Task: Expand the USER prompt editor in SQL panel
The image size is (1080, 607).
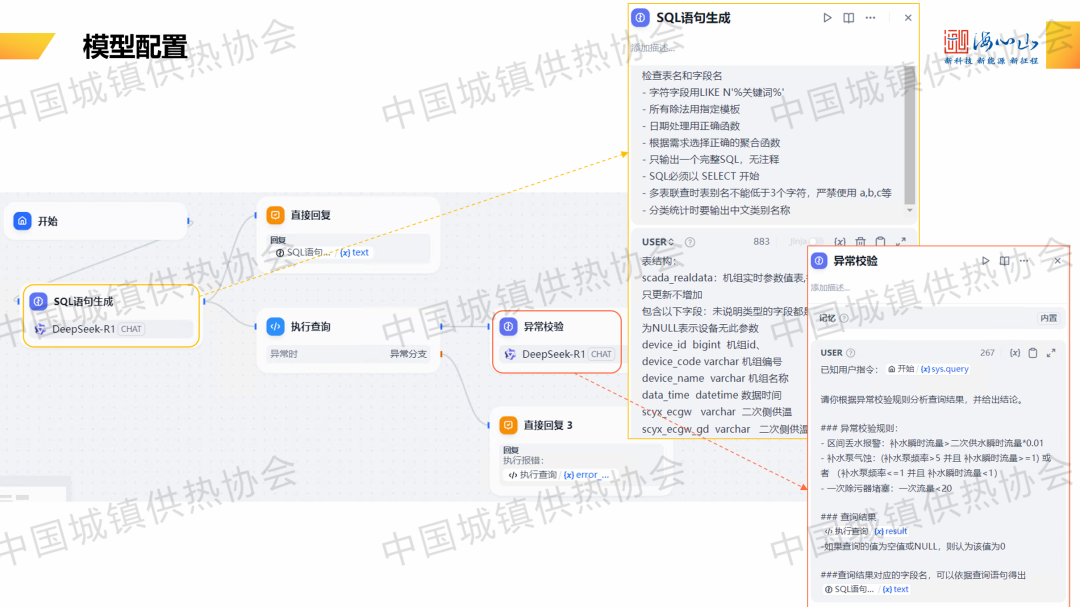Action: click(901, 242)
